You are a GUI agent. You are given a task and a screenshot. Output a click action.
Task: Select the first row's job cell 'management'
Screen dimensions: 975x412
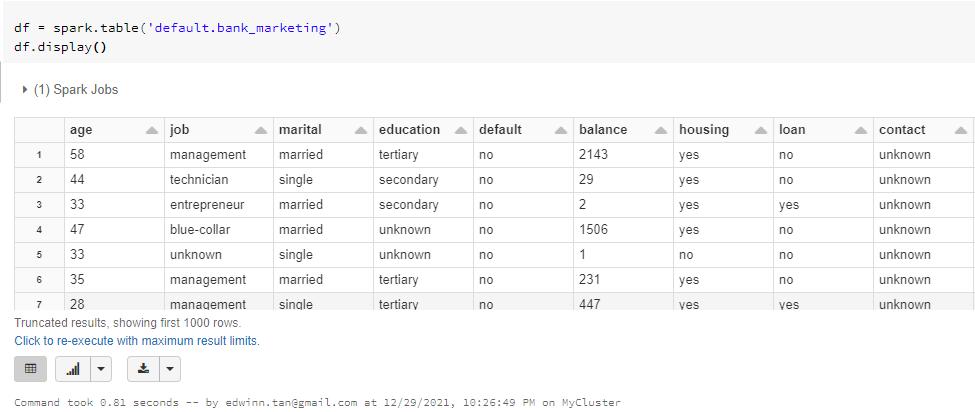pos(208,155)
